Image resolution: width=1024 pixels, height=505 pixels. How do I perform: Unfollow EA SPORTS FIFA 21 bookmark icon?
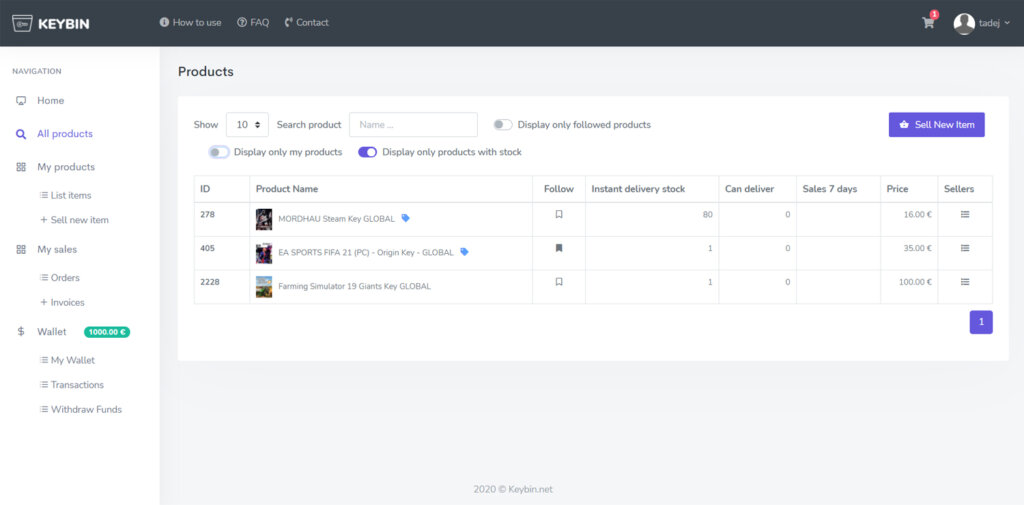(558, 248)
